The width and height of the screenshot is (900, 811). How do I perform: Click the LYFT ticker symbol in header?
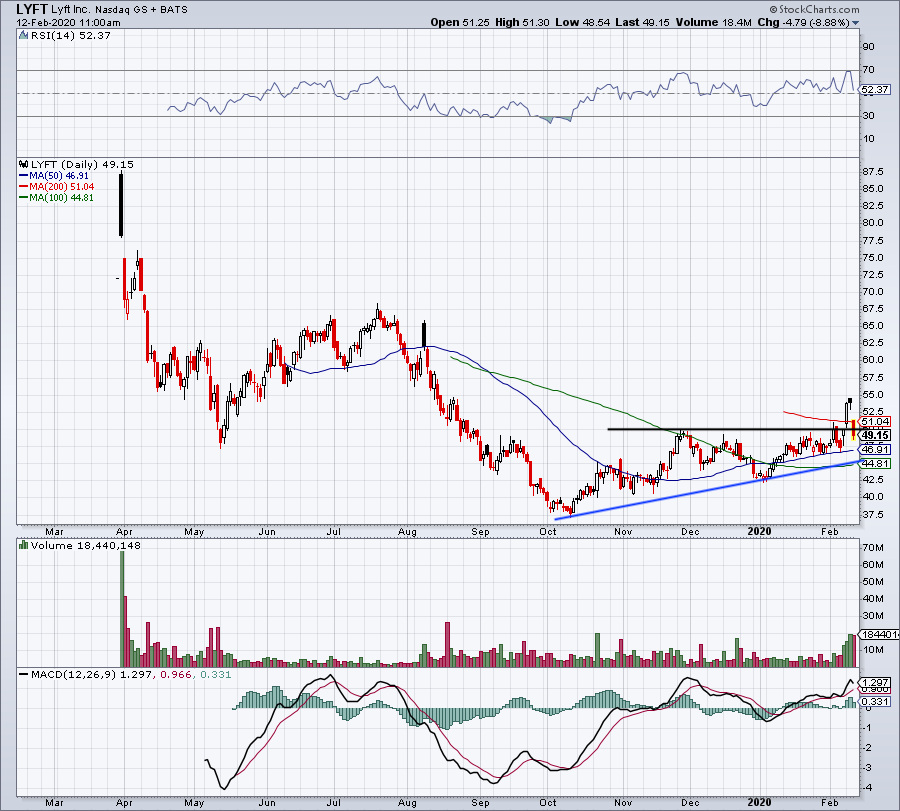click(36, 8)
